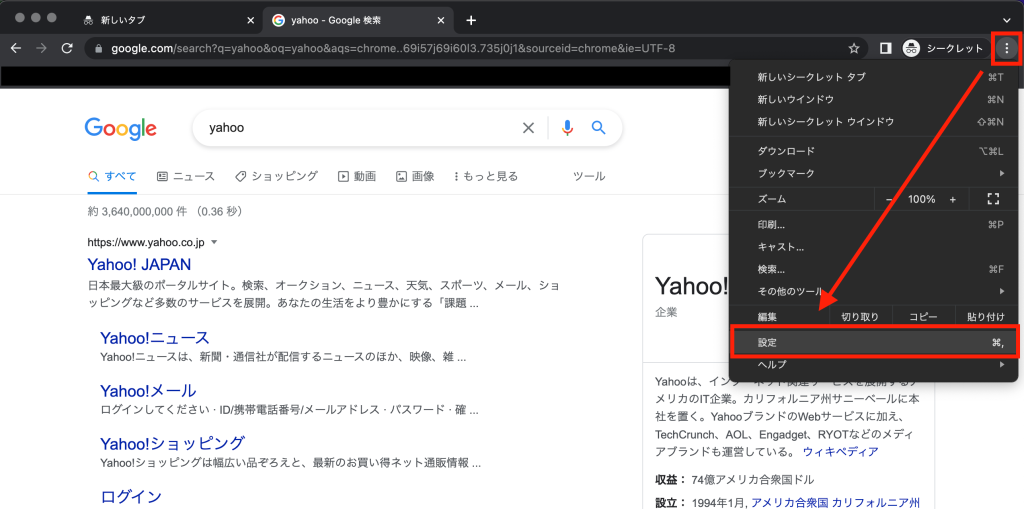The image size is (1024, 509).
Task: Open the Yahoo!メール sitelink
Action: 148,391
